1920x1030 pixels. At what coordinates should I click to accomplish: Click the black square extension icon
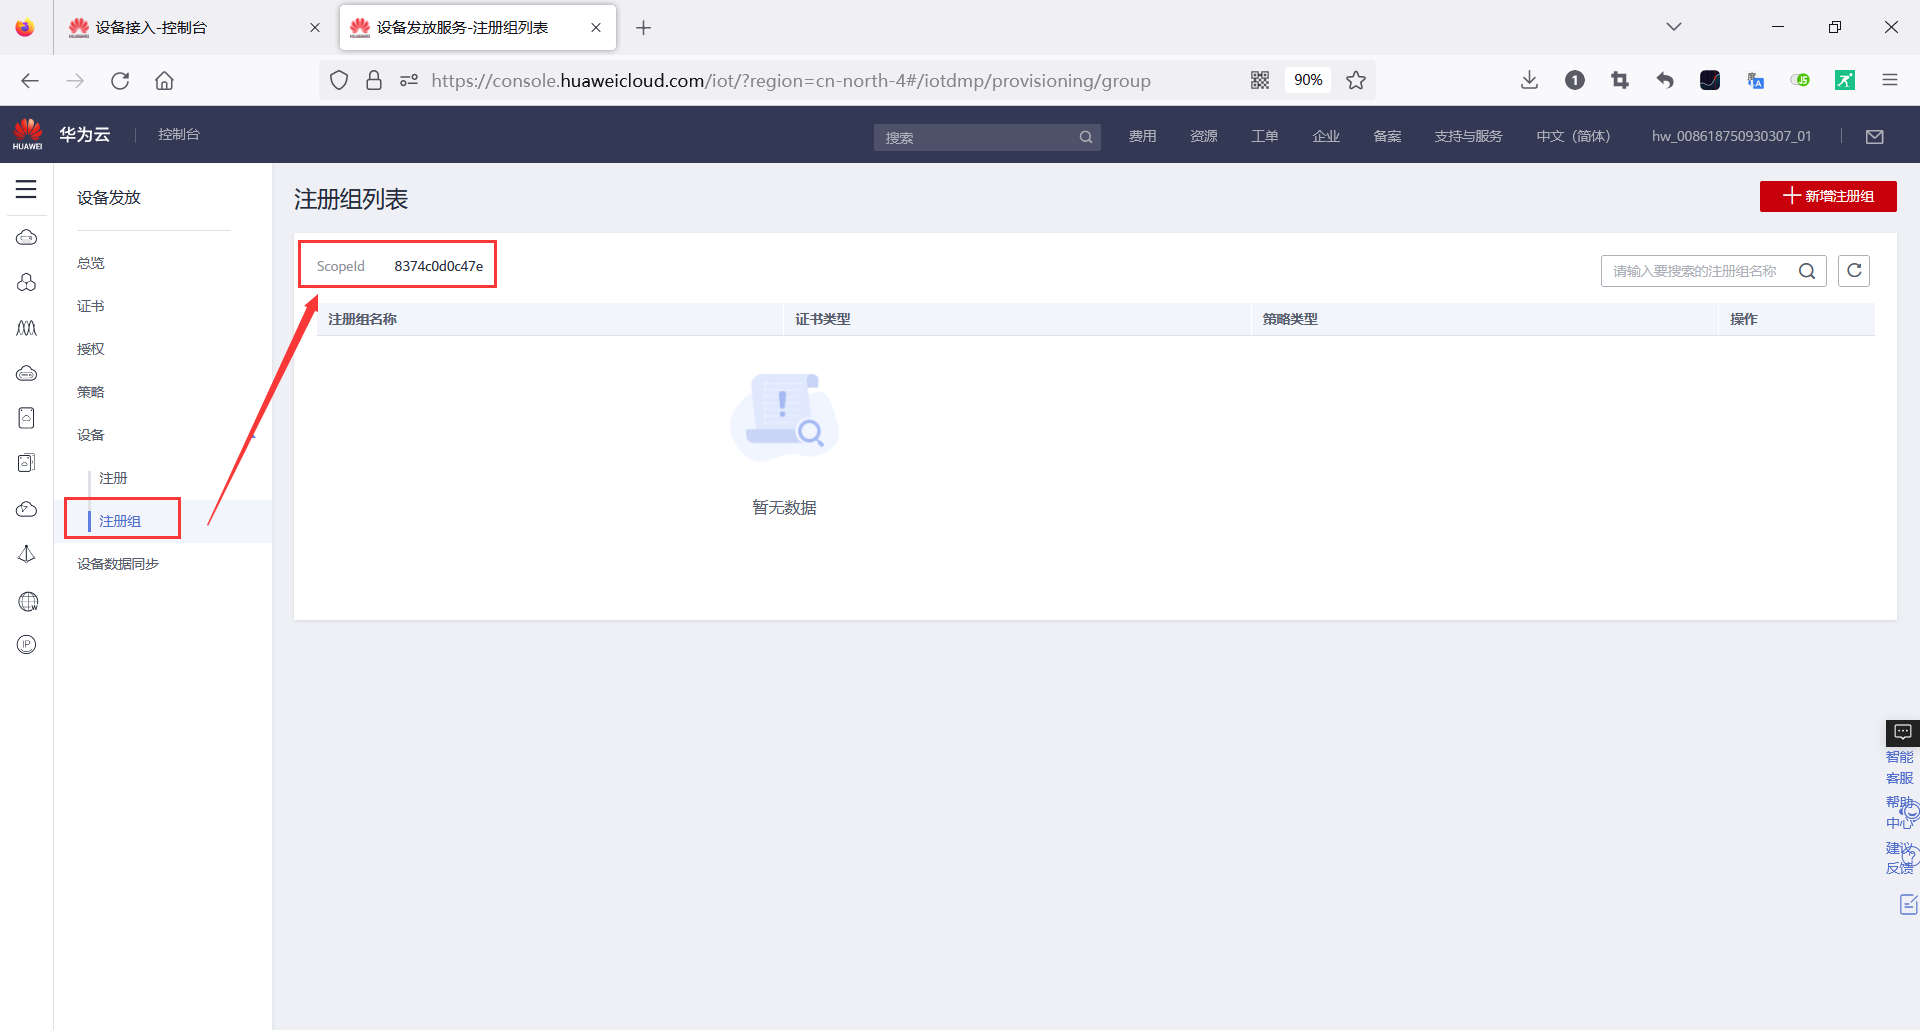tap(1710, 80)
